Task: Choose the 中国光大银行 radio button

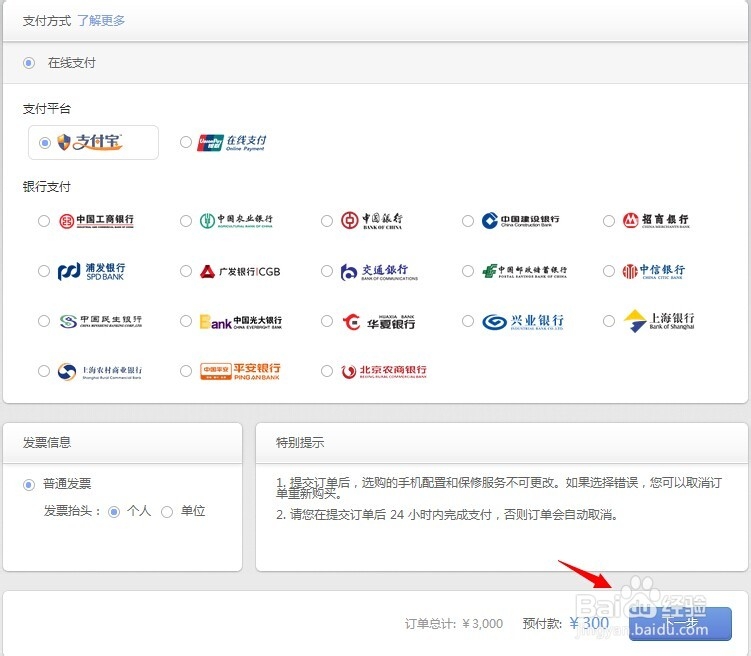Action: pos(186,321)
